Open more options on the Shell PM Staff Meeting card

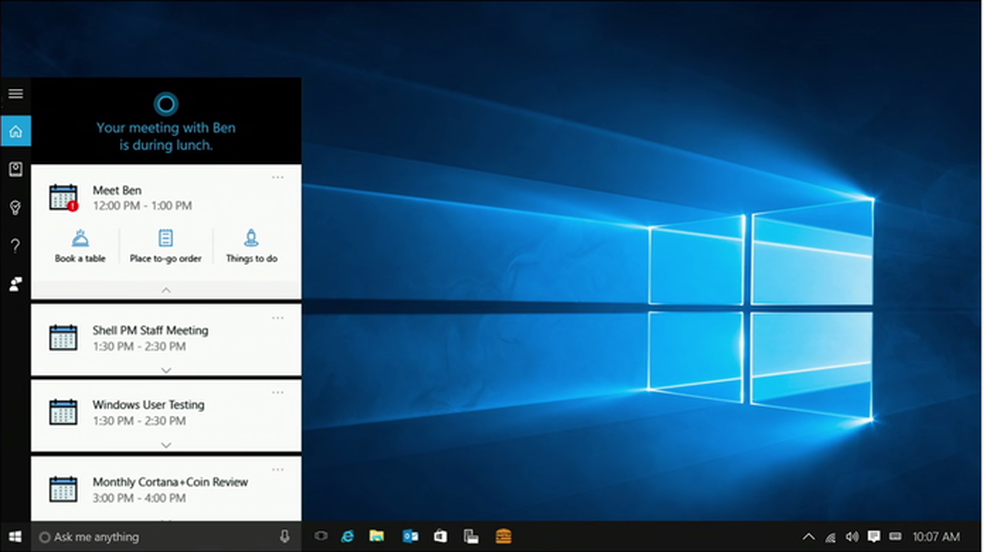click(278, 318)
